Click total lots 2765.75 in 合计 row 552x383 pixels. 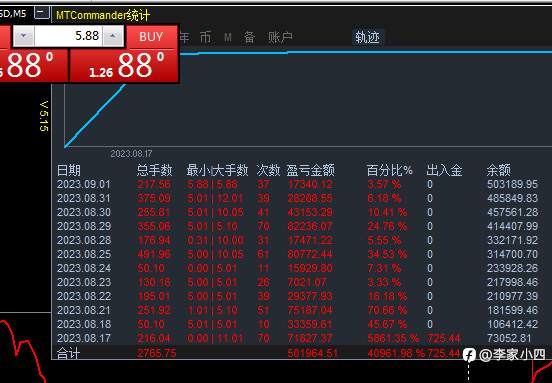click(156, 353)
